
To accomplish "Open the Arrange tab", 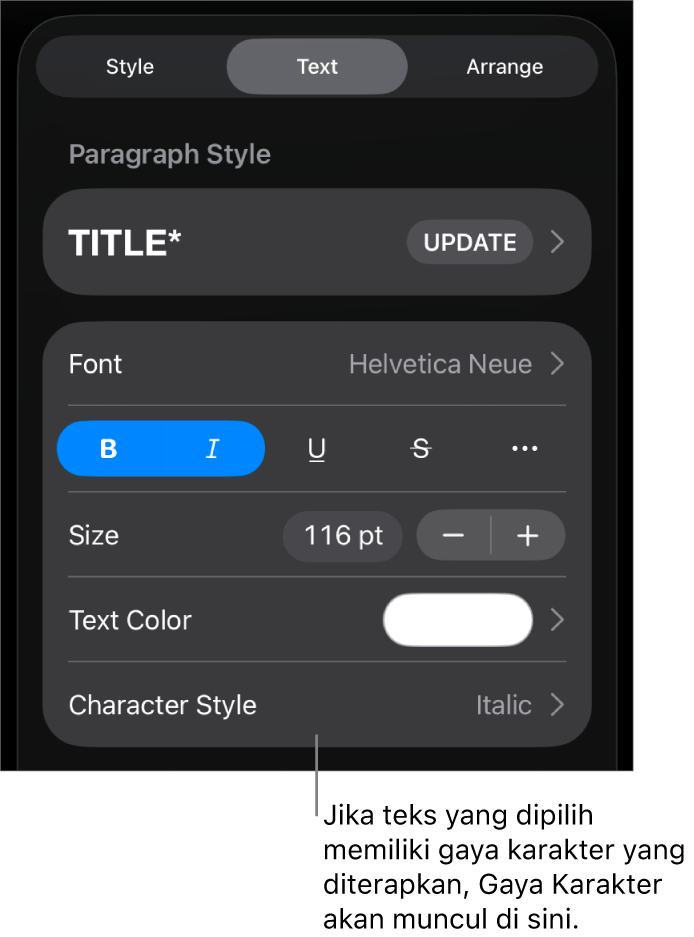I will pos(504,67).
